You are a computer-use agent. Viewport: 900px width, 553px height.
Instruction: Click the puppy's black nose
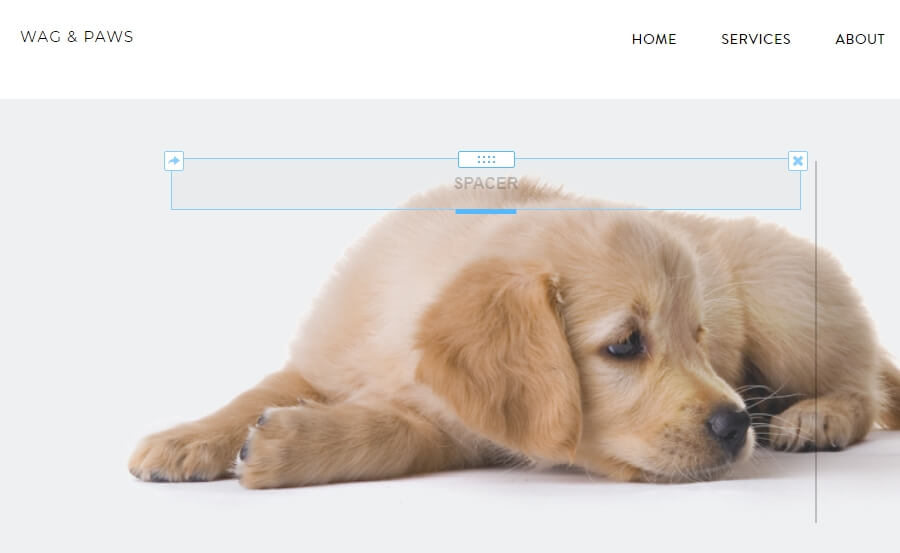point(728,426)
